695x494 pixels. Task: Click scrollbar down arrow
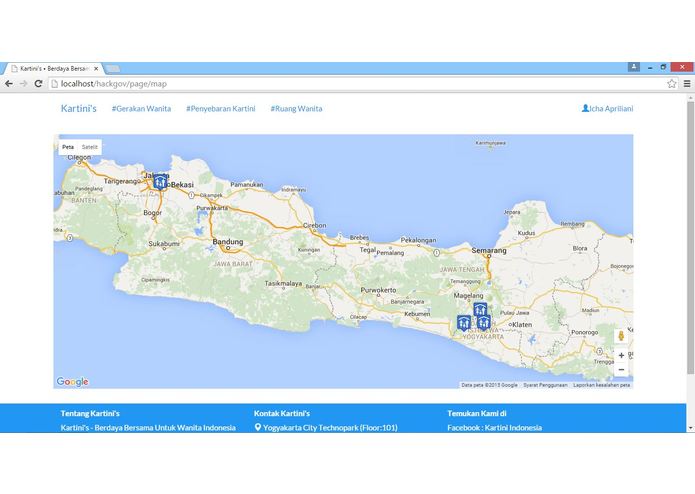click(690, 428)
